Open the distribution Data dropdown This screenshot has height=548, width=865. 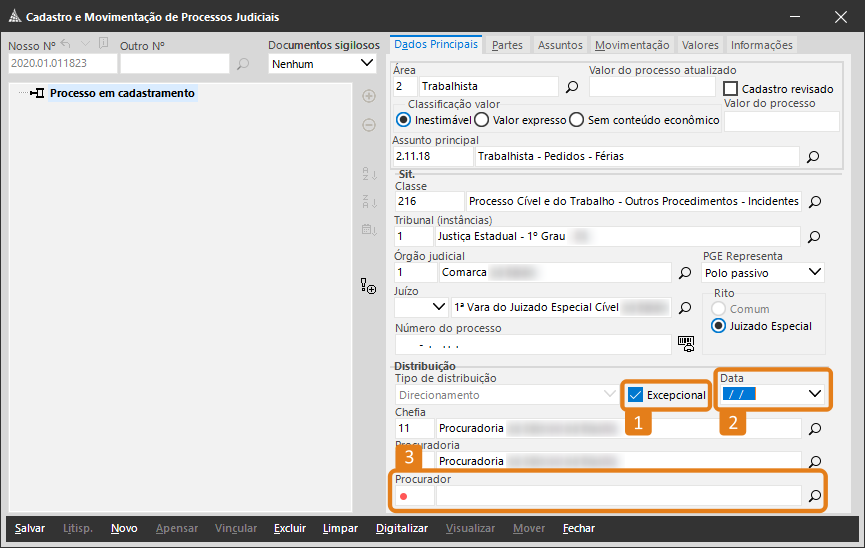[815, 394]
